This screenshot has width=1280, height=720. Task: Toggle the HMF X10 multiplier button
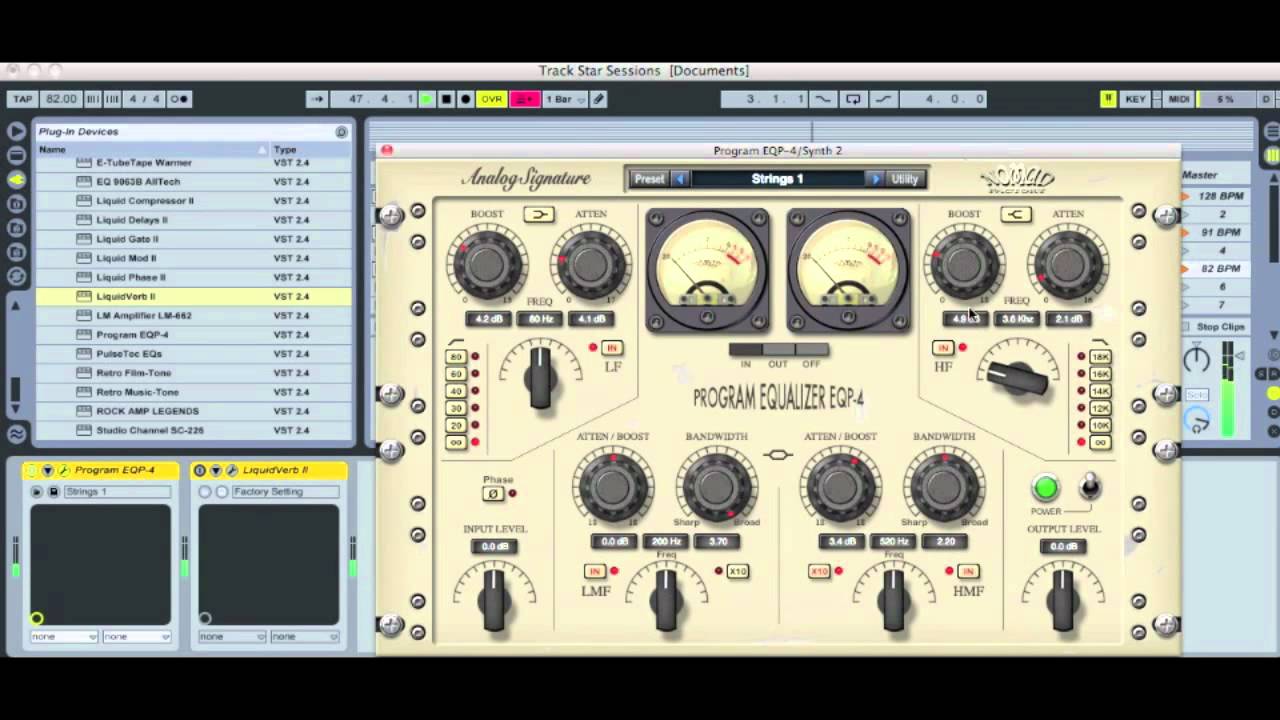point(819,572)
